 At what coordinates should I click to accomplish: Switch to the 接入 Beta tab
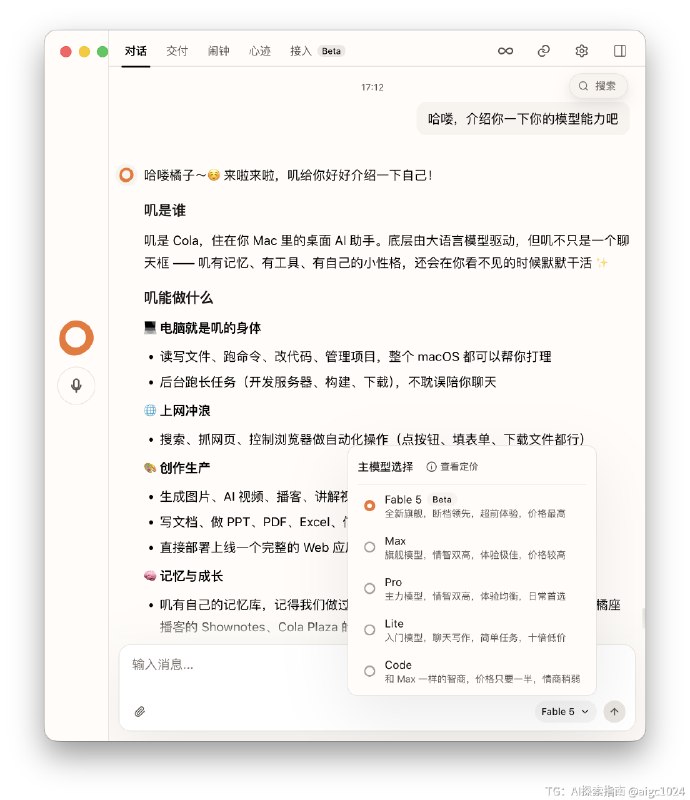click(317, 51)
